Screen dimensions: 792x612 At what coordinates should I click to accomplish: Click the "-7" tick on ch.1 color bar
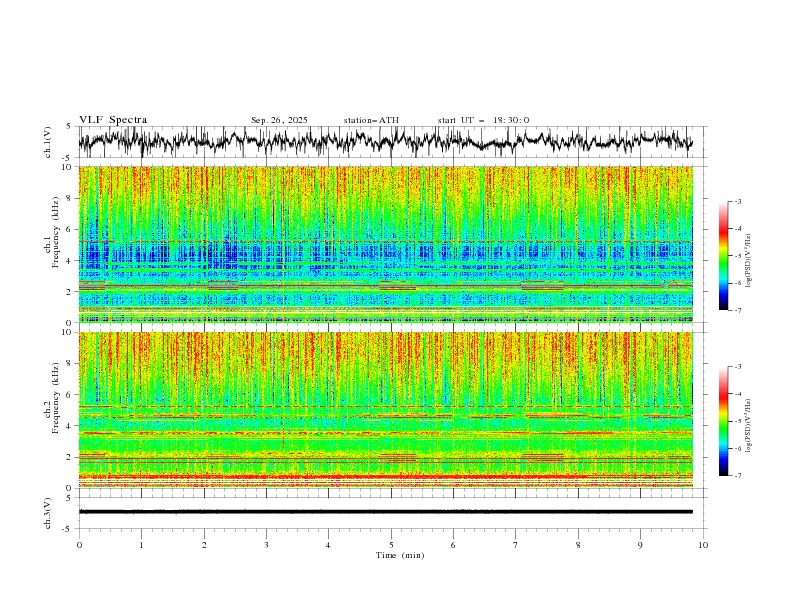coord(738,310)
